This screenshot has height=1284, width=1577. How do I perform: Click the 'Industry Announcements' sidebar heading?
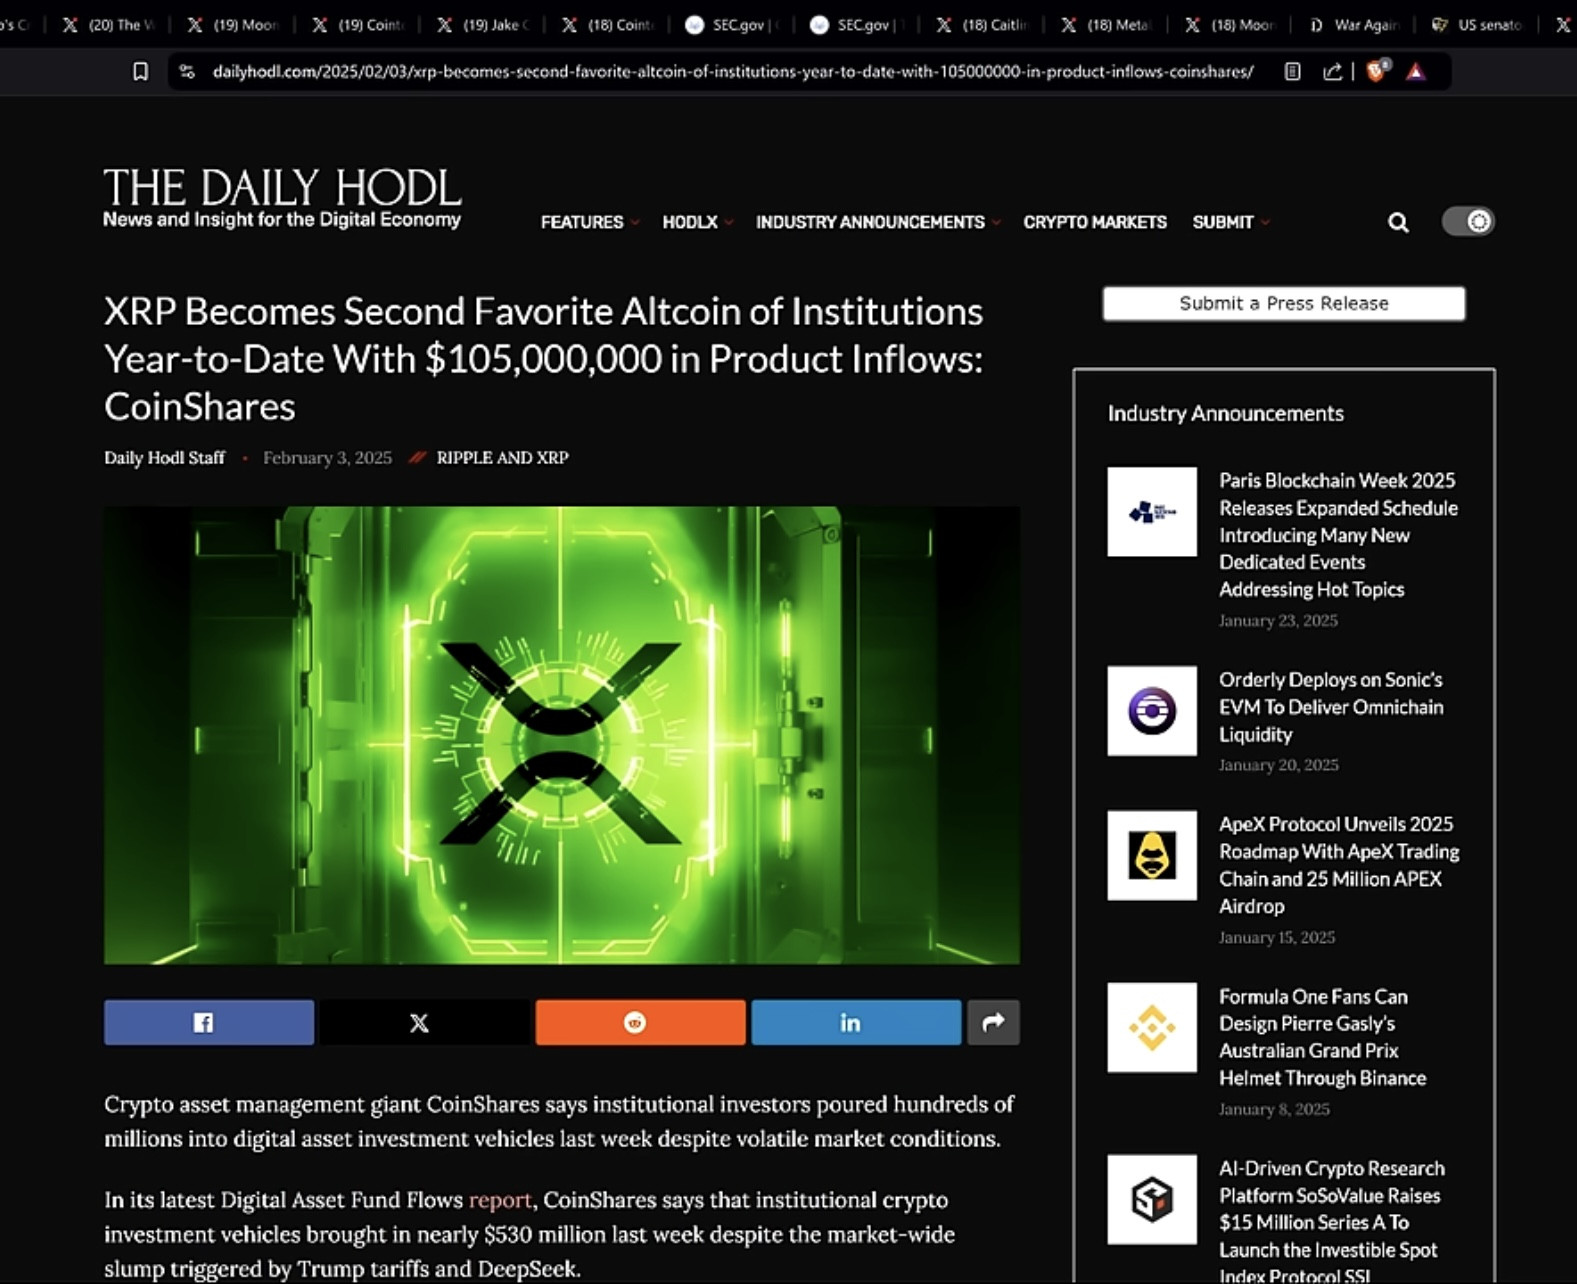point(1226,413)
